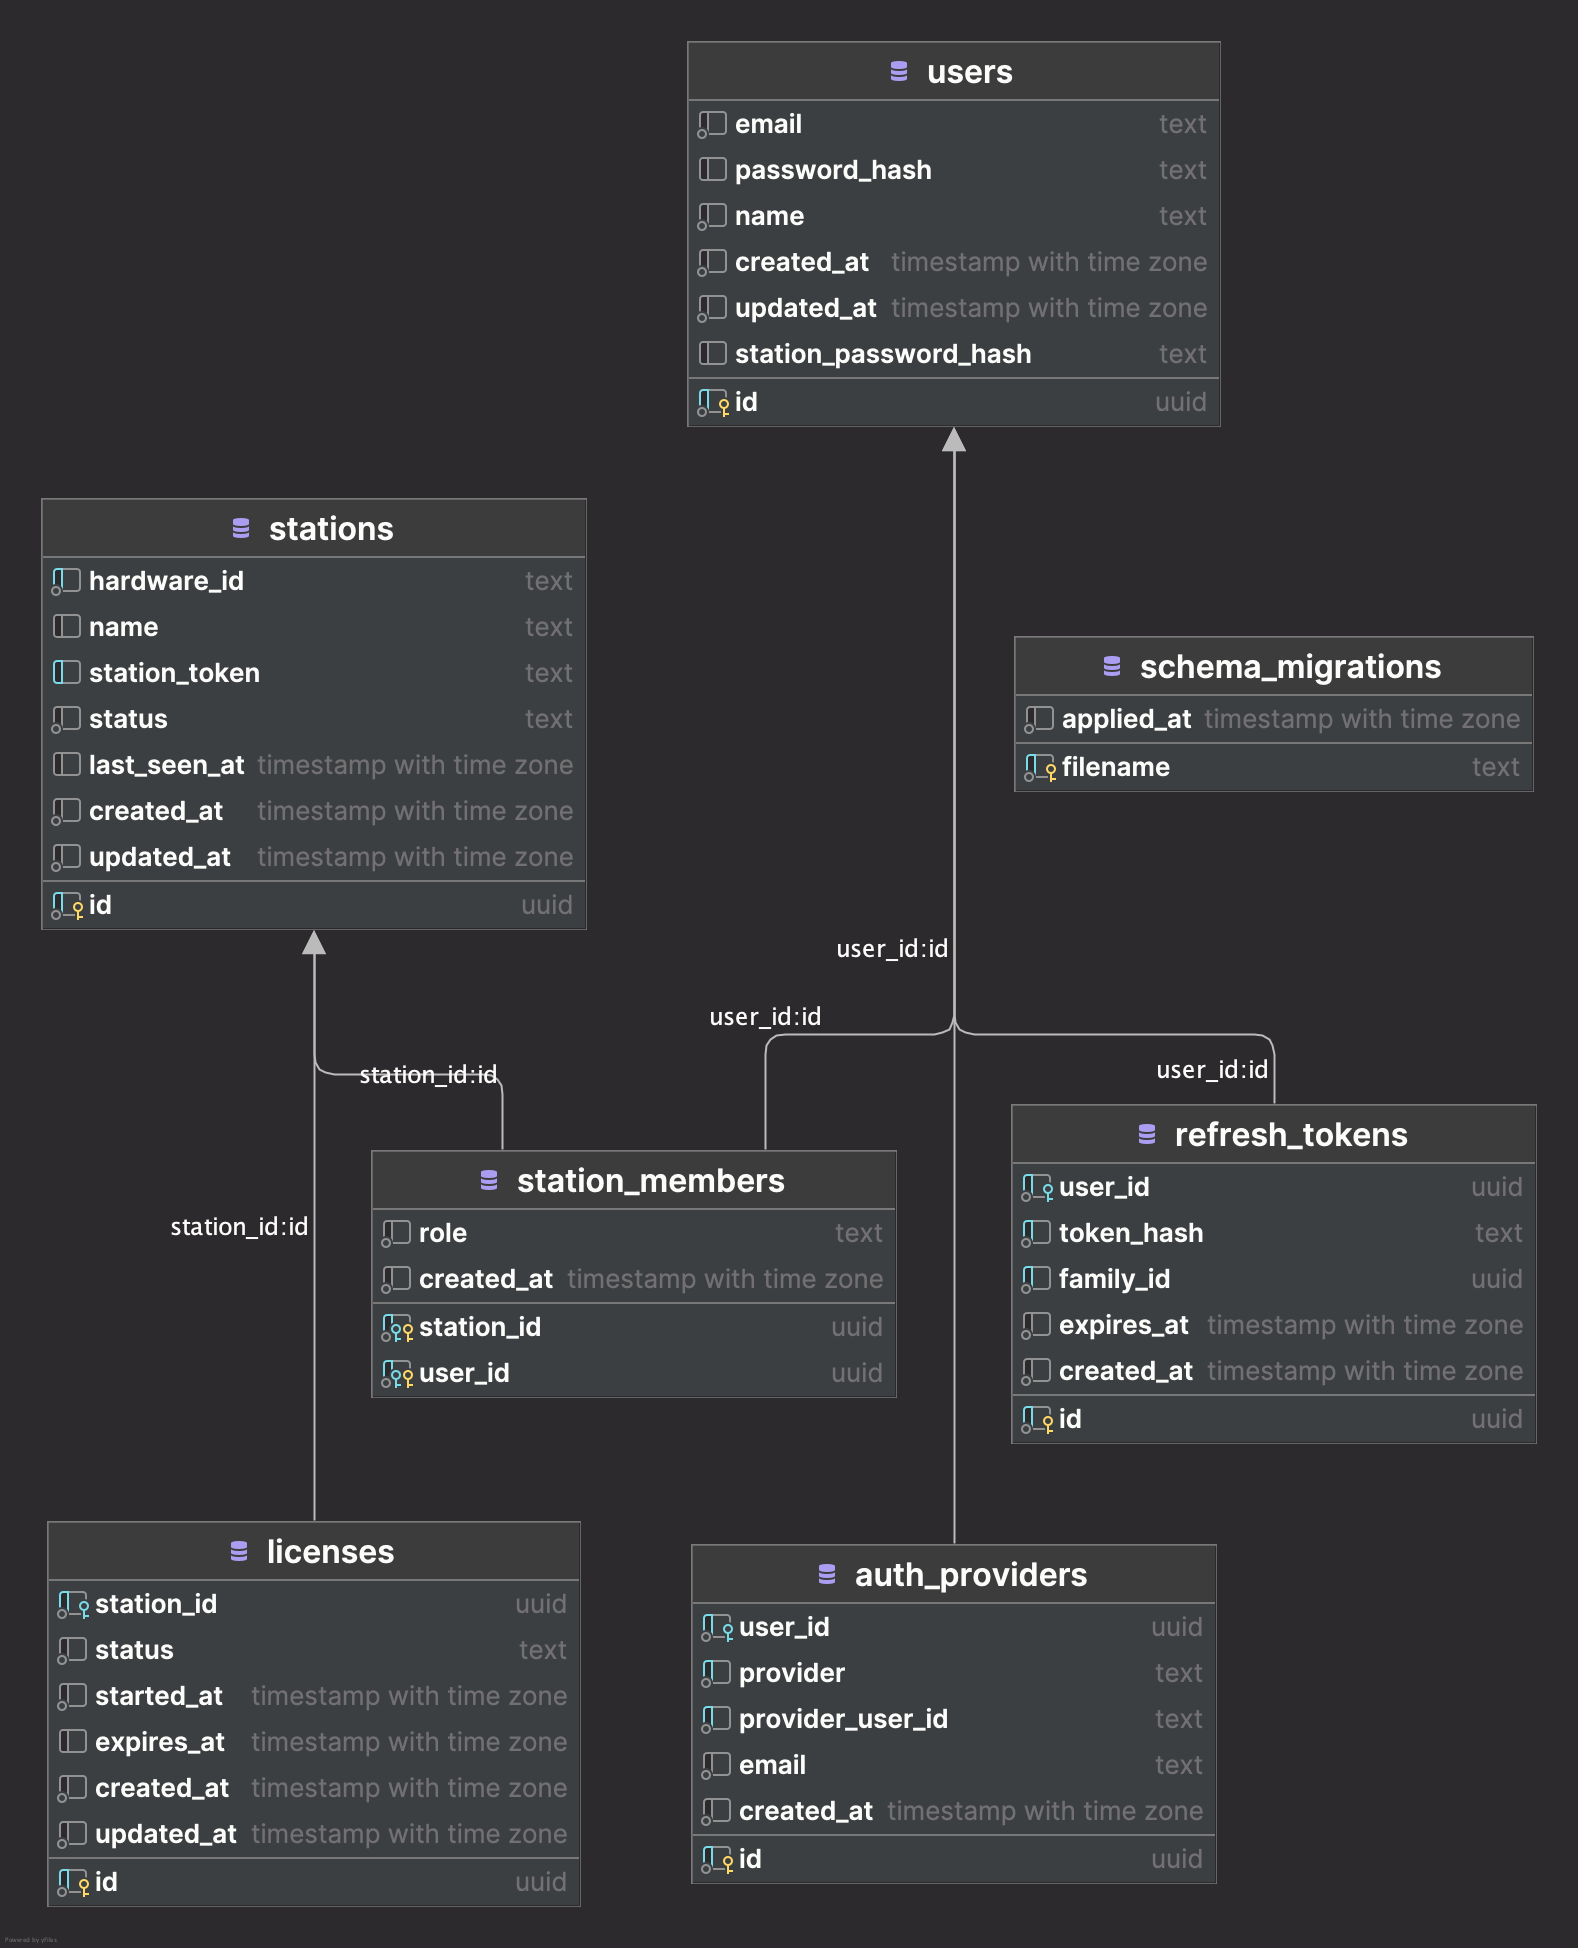Click the users updated_at column name
1578x1948 pixels.
point(806,308)
